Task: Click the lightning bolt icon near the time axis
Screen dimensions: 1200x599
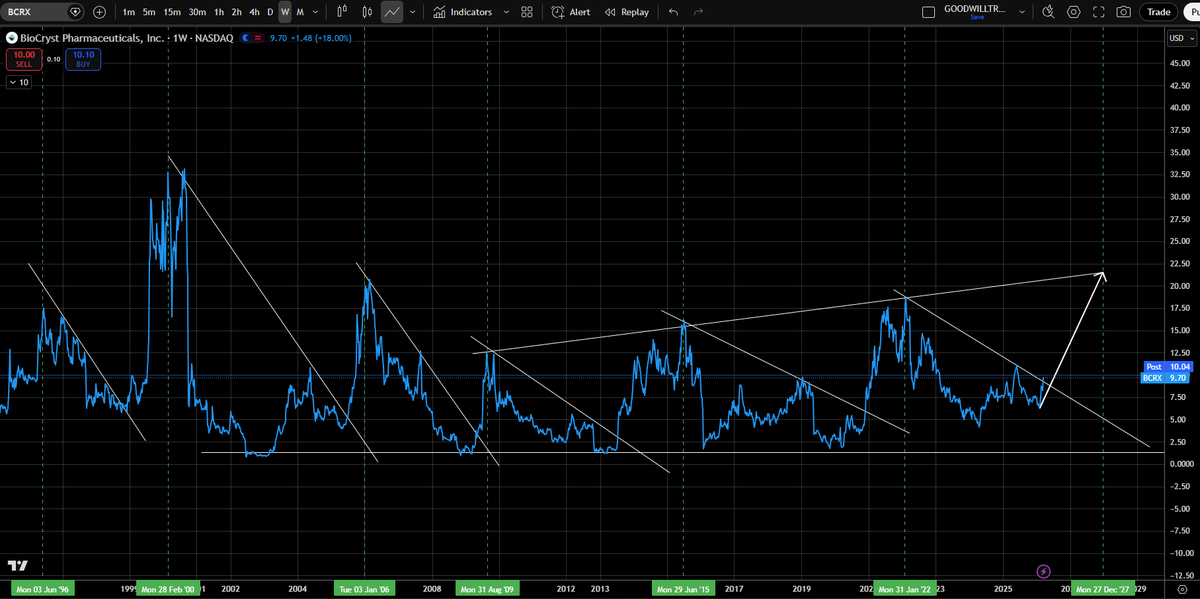Action: (1044, 571)
